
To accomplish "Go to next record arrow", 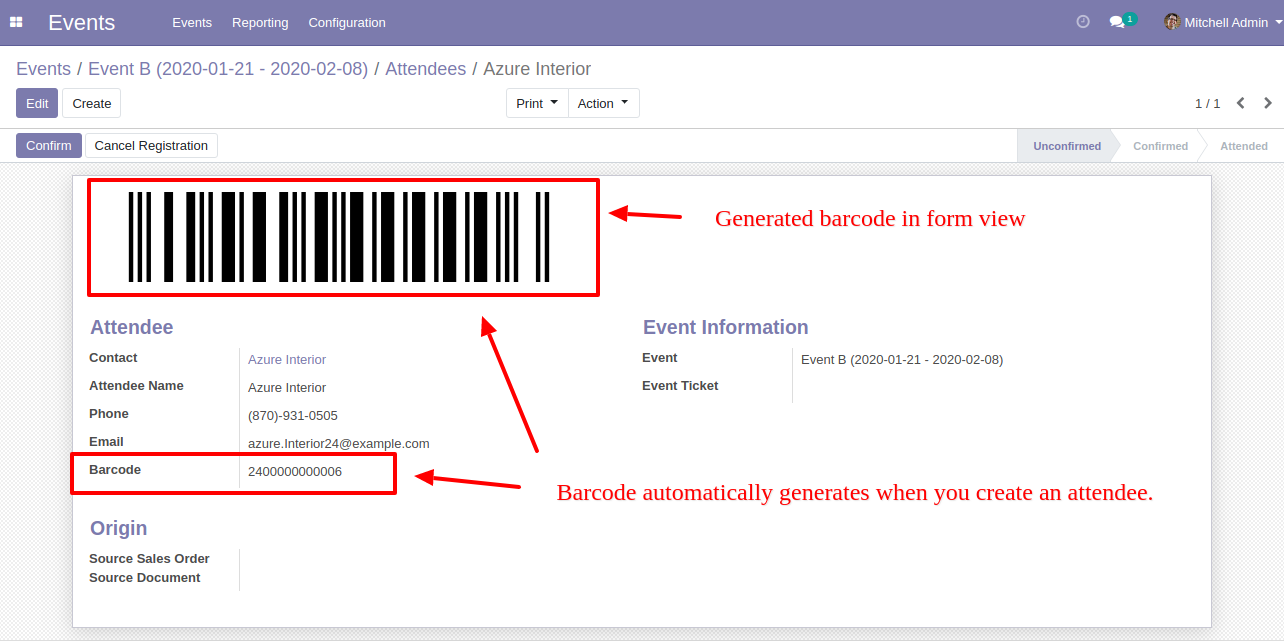I will pyautogui.click(x=1268, y=103).
